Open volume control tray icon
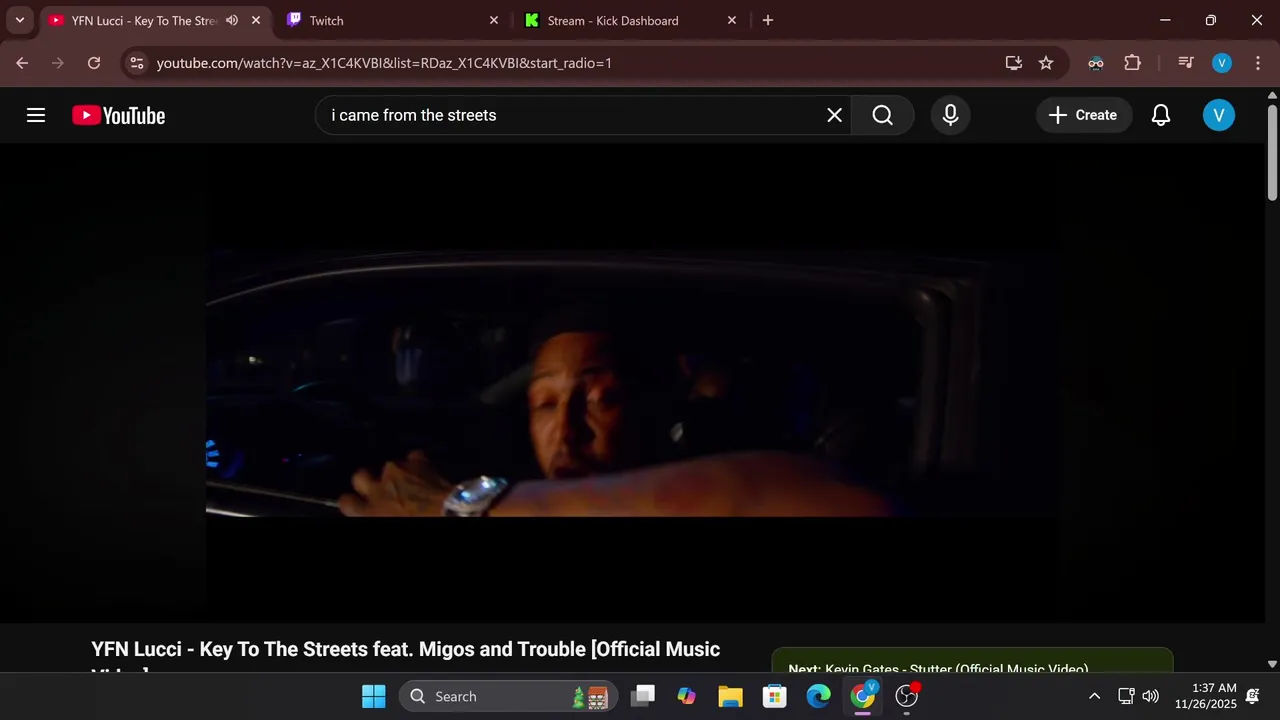 coord(1151,696)
